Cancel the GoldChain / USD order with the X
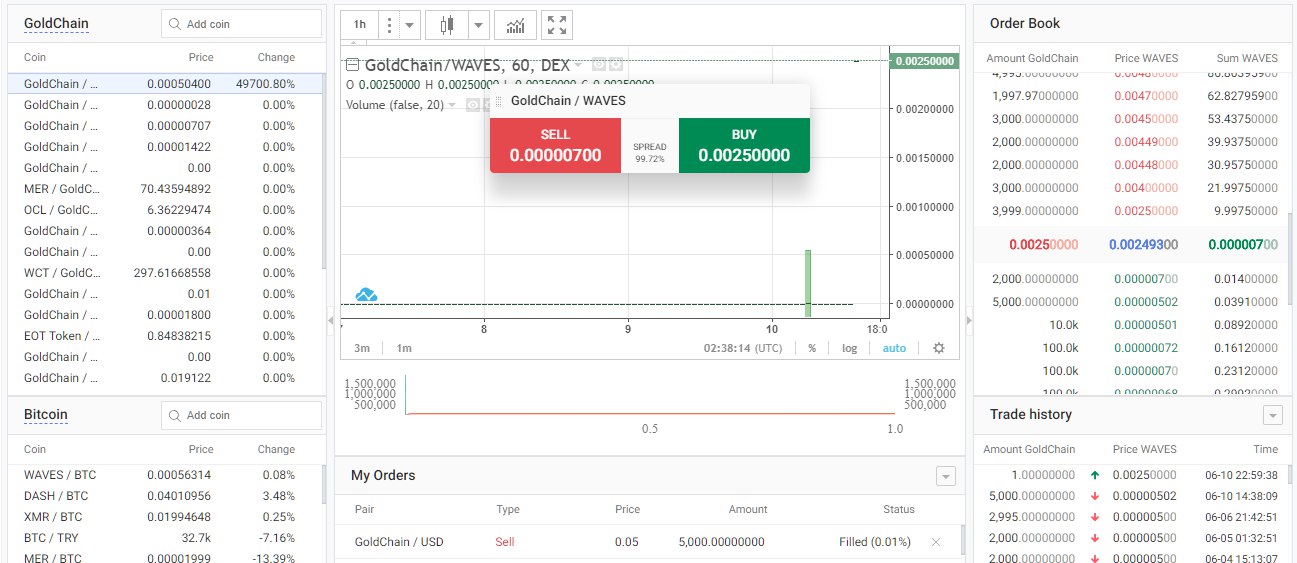Viewport: 1297px width, 563px height. pos(936,542)
